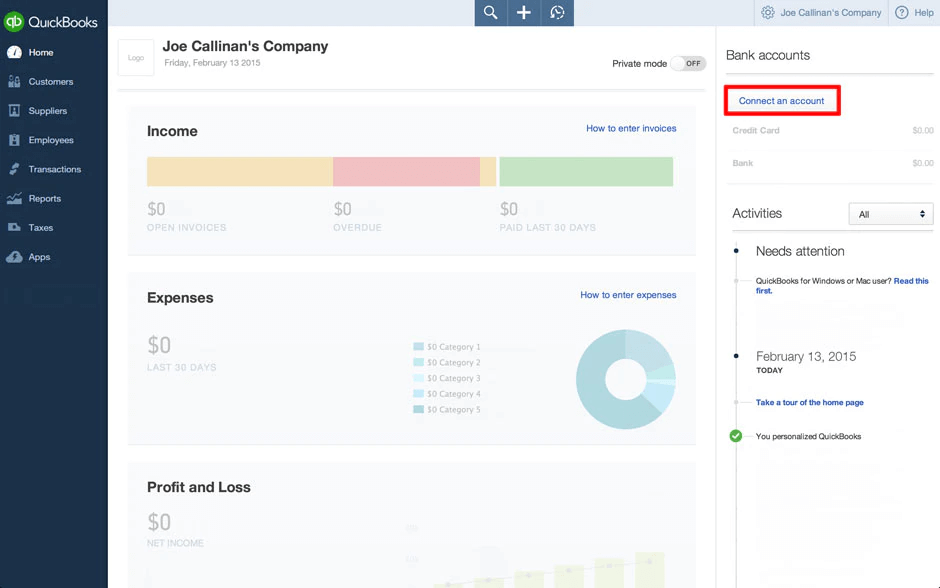Click the Bank account row

click(833, 163)
